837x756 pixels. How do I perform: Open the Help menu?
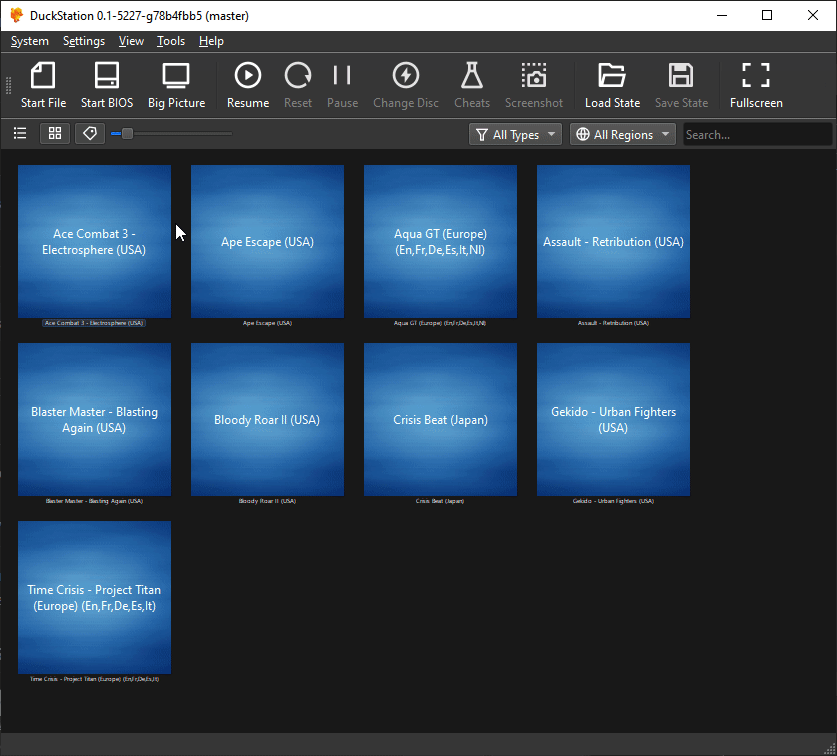pos(211,41)
